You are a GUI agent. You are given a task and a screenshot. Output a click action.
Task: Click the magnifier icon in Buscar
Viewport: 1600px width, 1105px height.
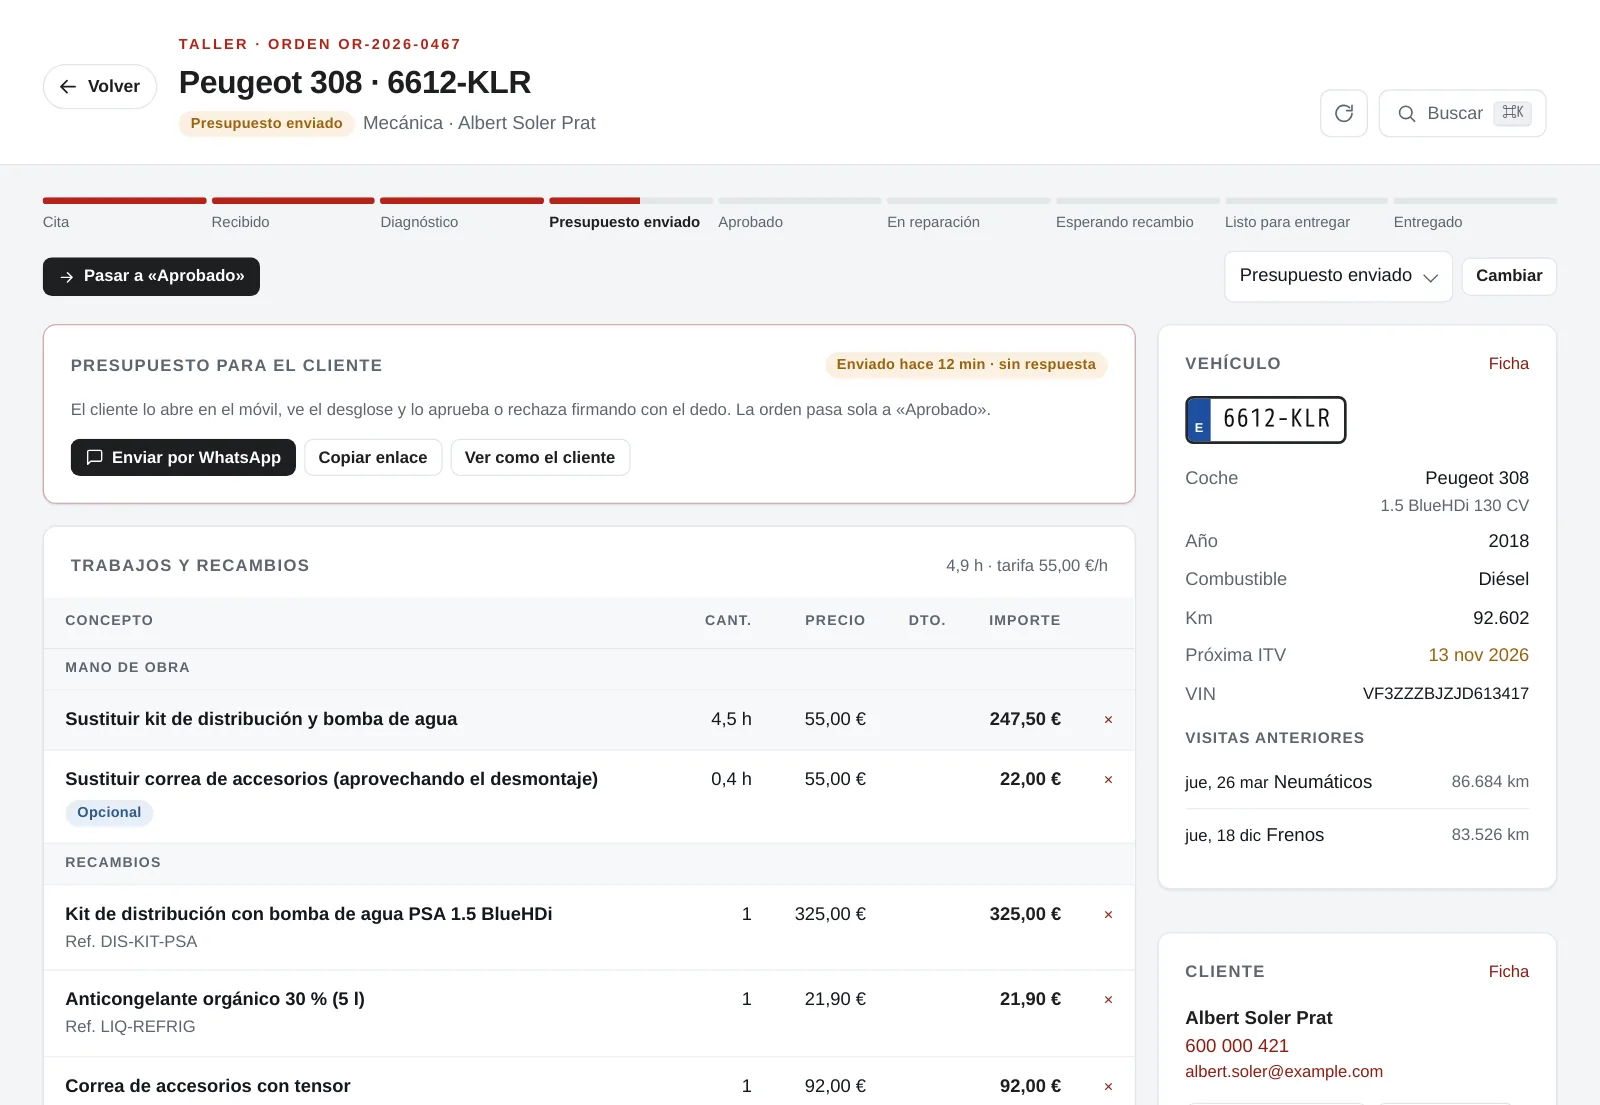pyautogui.click(x=1406, y=114)
